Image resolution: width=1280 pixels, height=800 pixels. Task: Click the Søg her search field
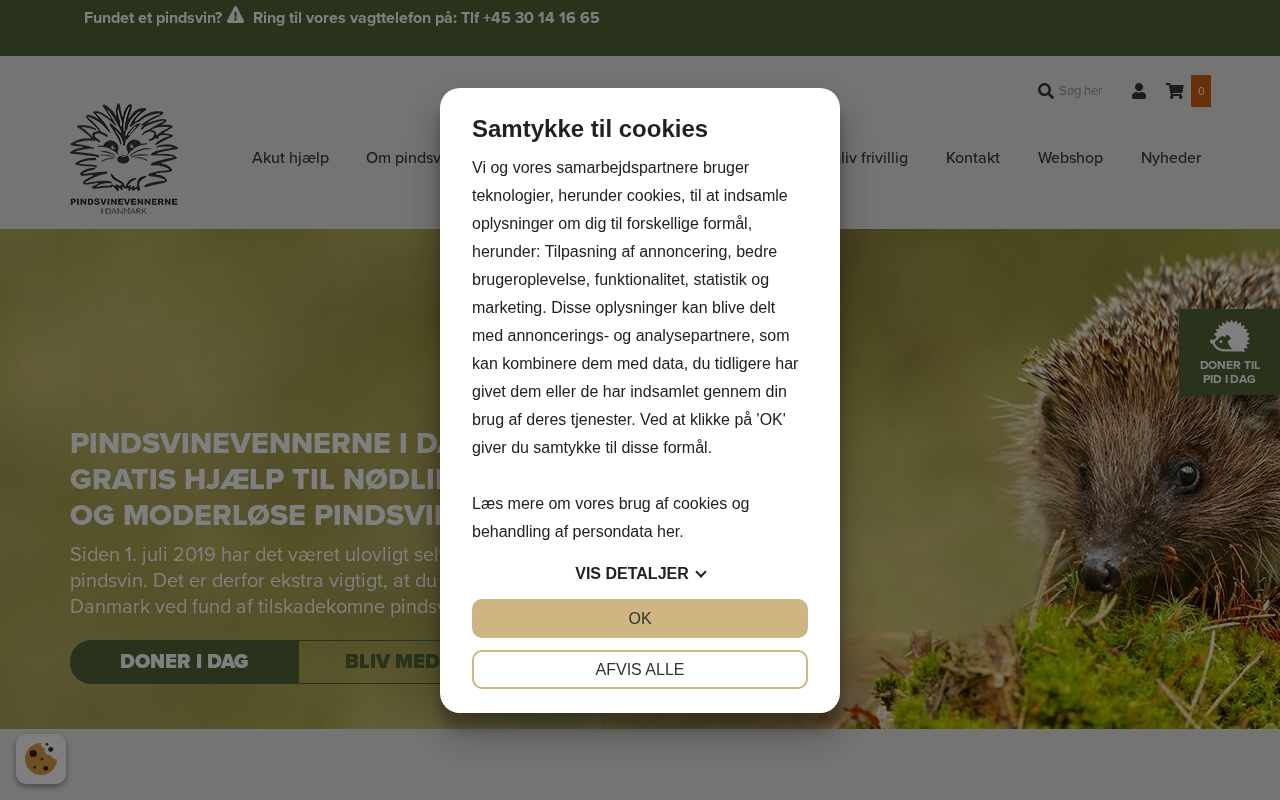point(1080,91)
